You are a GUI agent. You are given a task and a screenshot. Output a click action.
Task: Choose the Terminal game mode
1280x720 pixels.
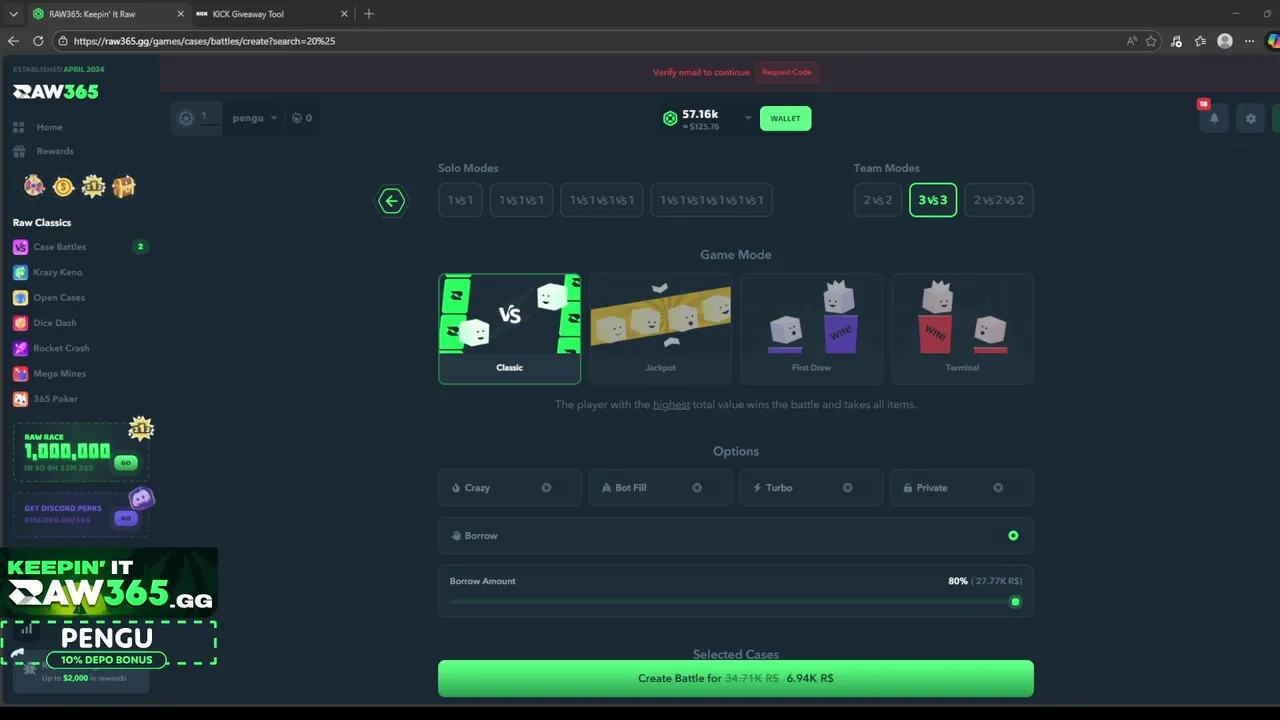click(962, 329)
